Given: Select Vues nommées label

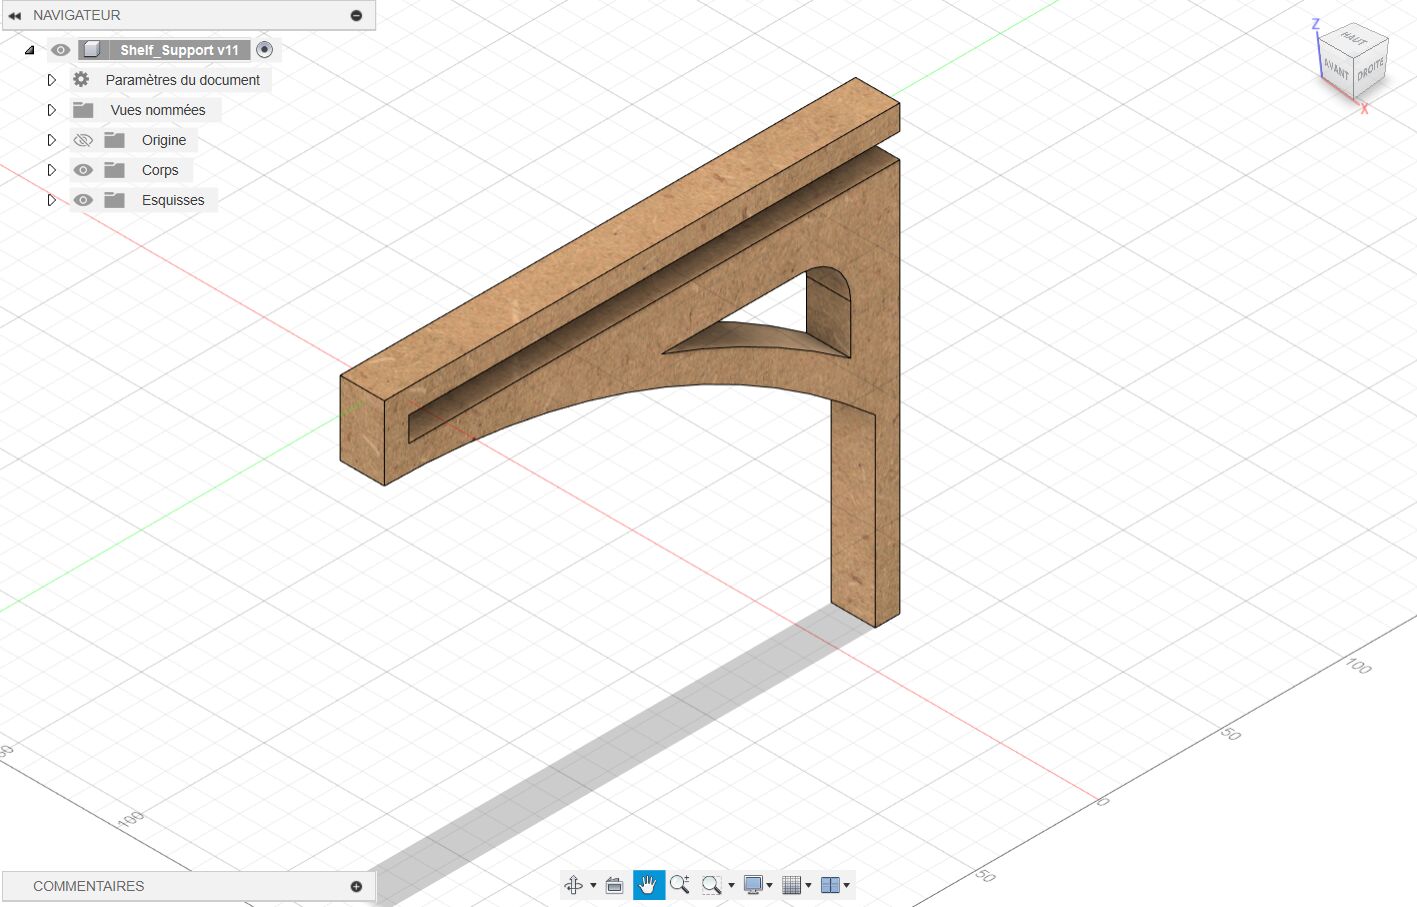Looking at the screenshot, I should [x=158, y=110].
